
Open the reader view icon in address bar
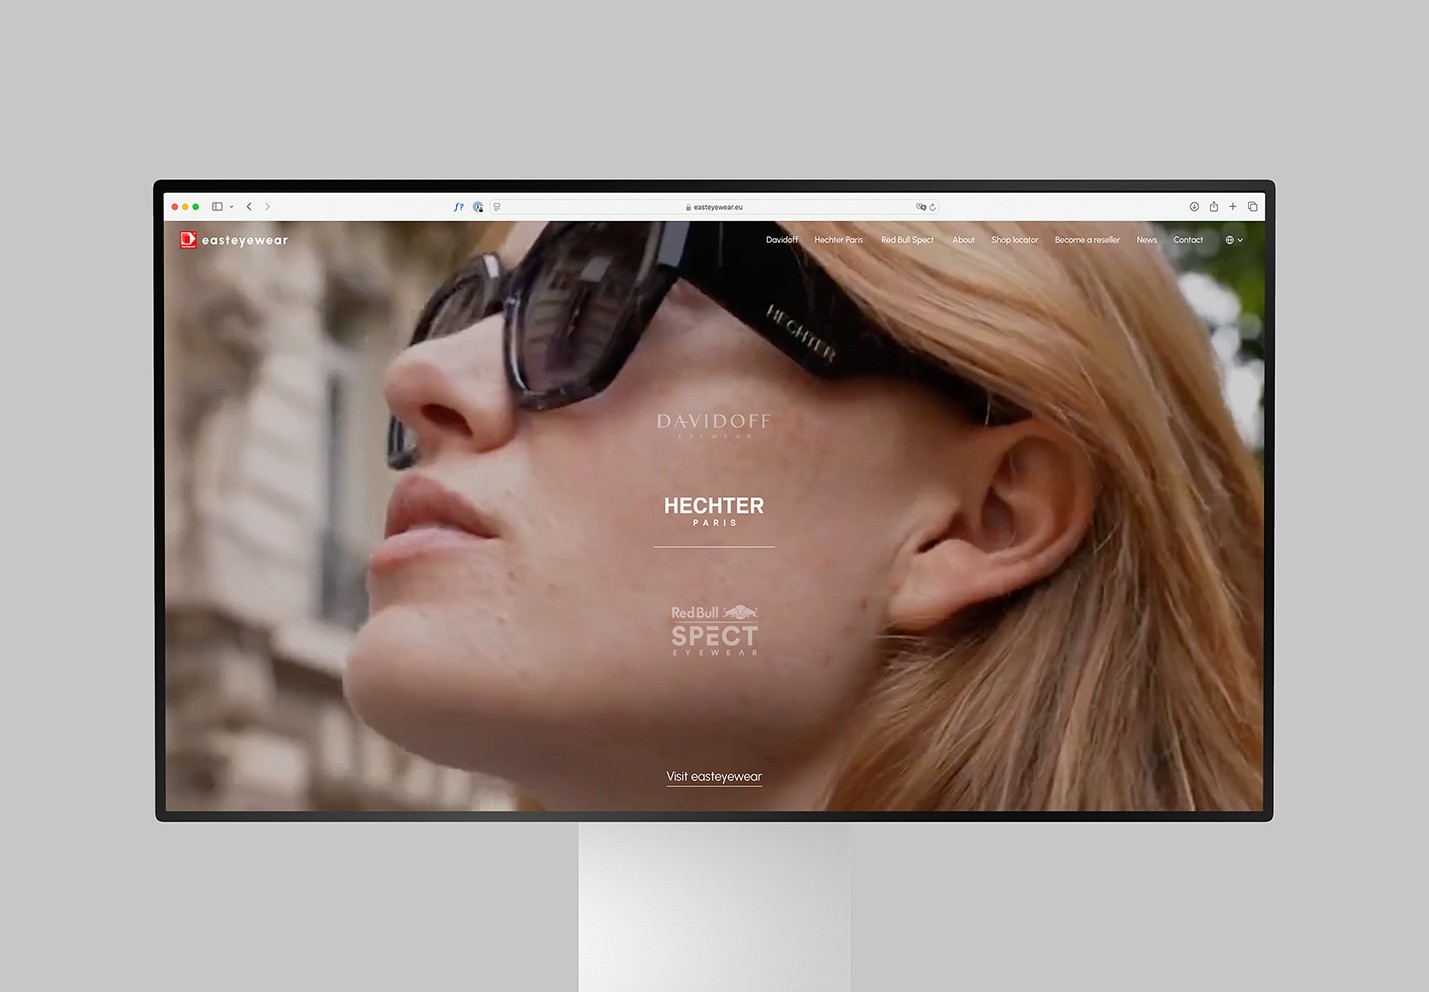tap(497, 207)
